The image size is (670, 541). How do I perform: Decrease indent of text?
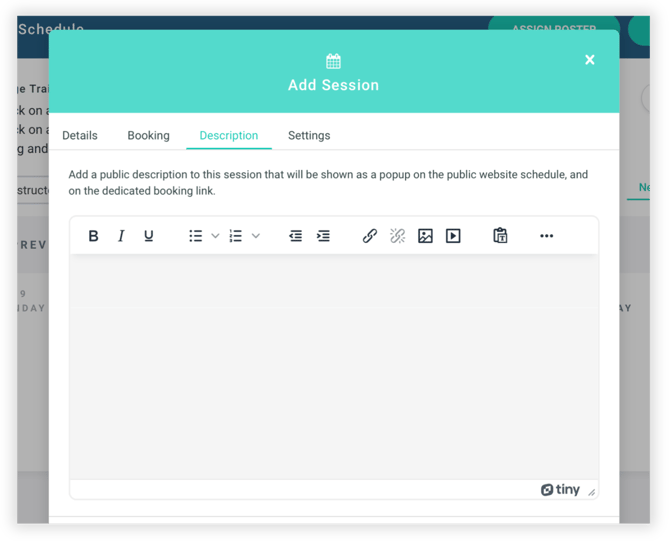coord(295,236)
